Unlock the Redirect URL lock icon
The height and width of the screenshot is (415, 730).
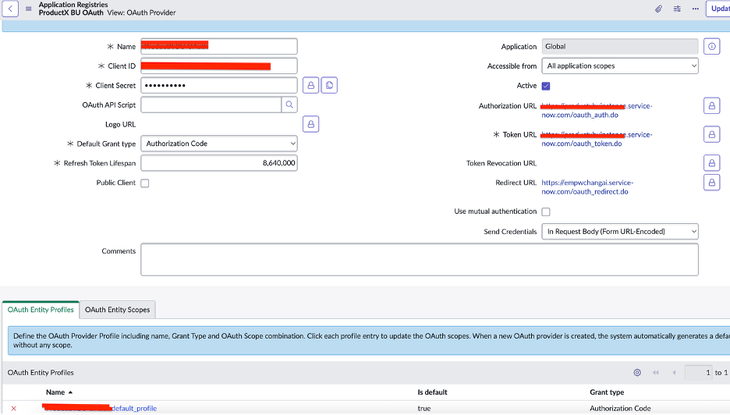[711, 183]
